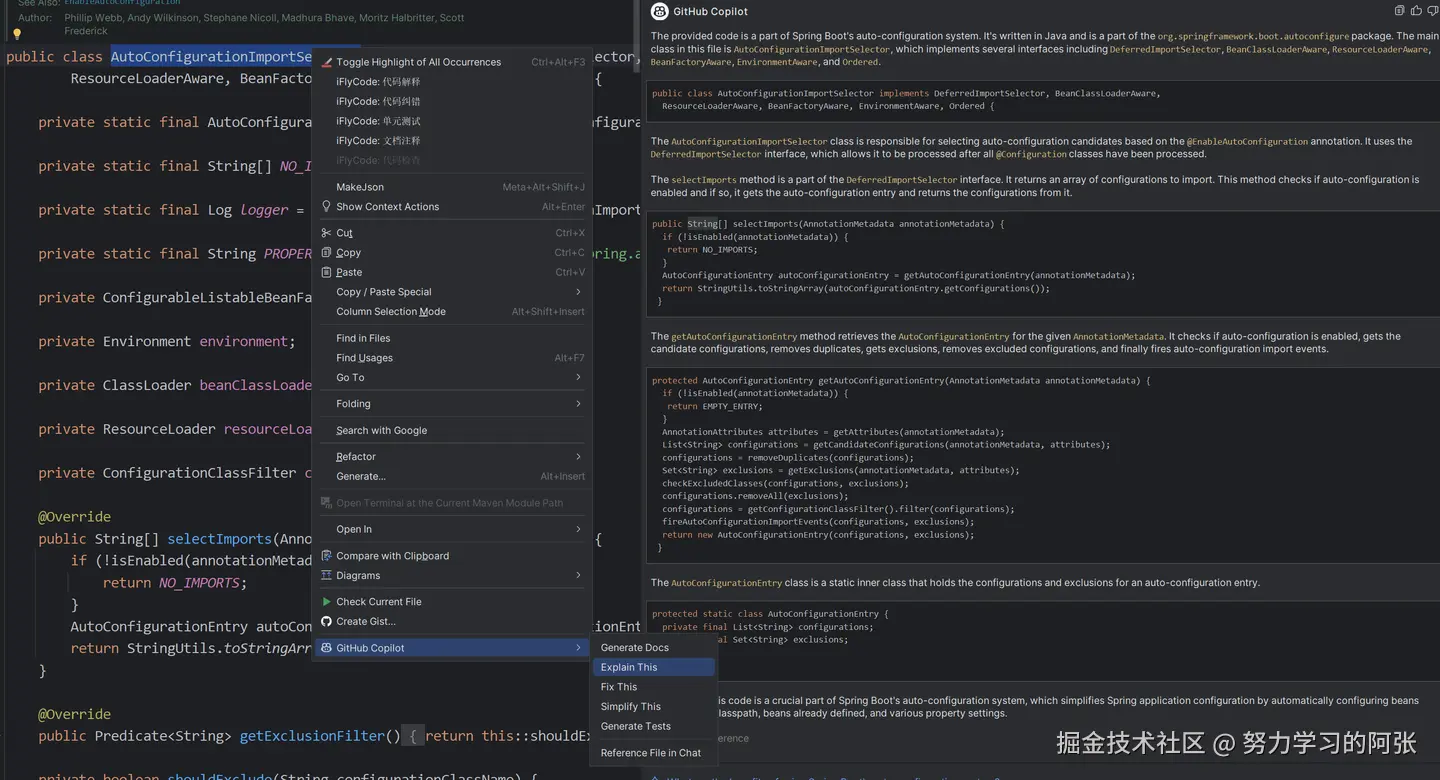The image size is (1440, 780).
Task: Choose Fix This in Copilot submenu
Action: pyautogui.click(x=654, y=687)
